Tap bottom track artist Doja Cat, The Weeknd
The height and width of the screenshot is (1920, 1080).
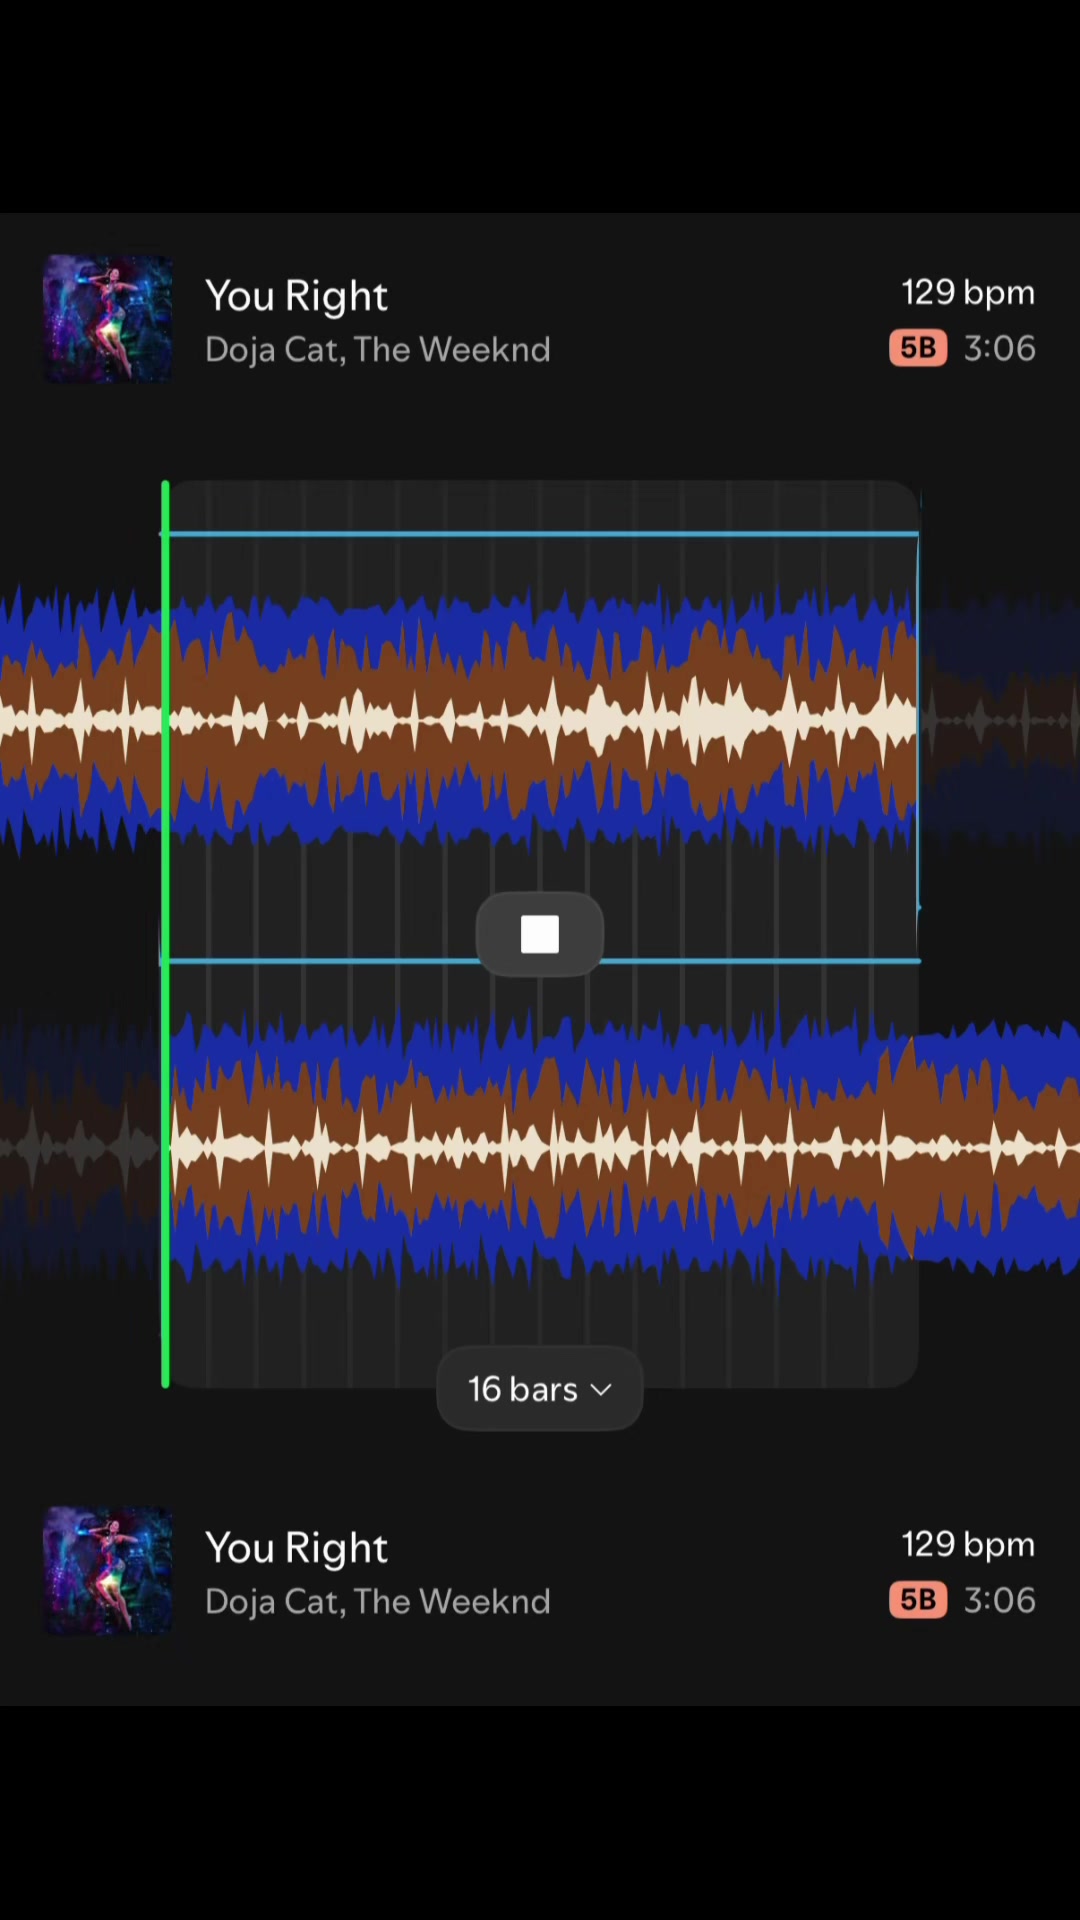[378, 1602]
